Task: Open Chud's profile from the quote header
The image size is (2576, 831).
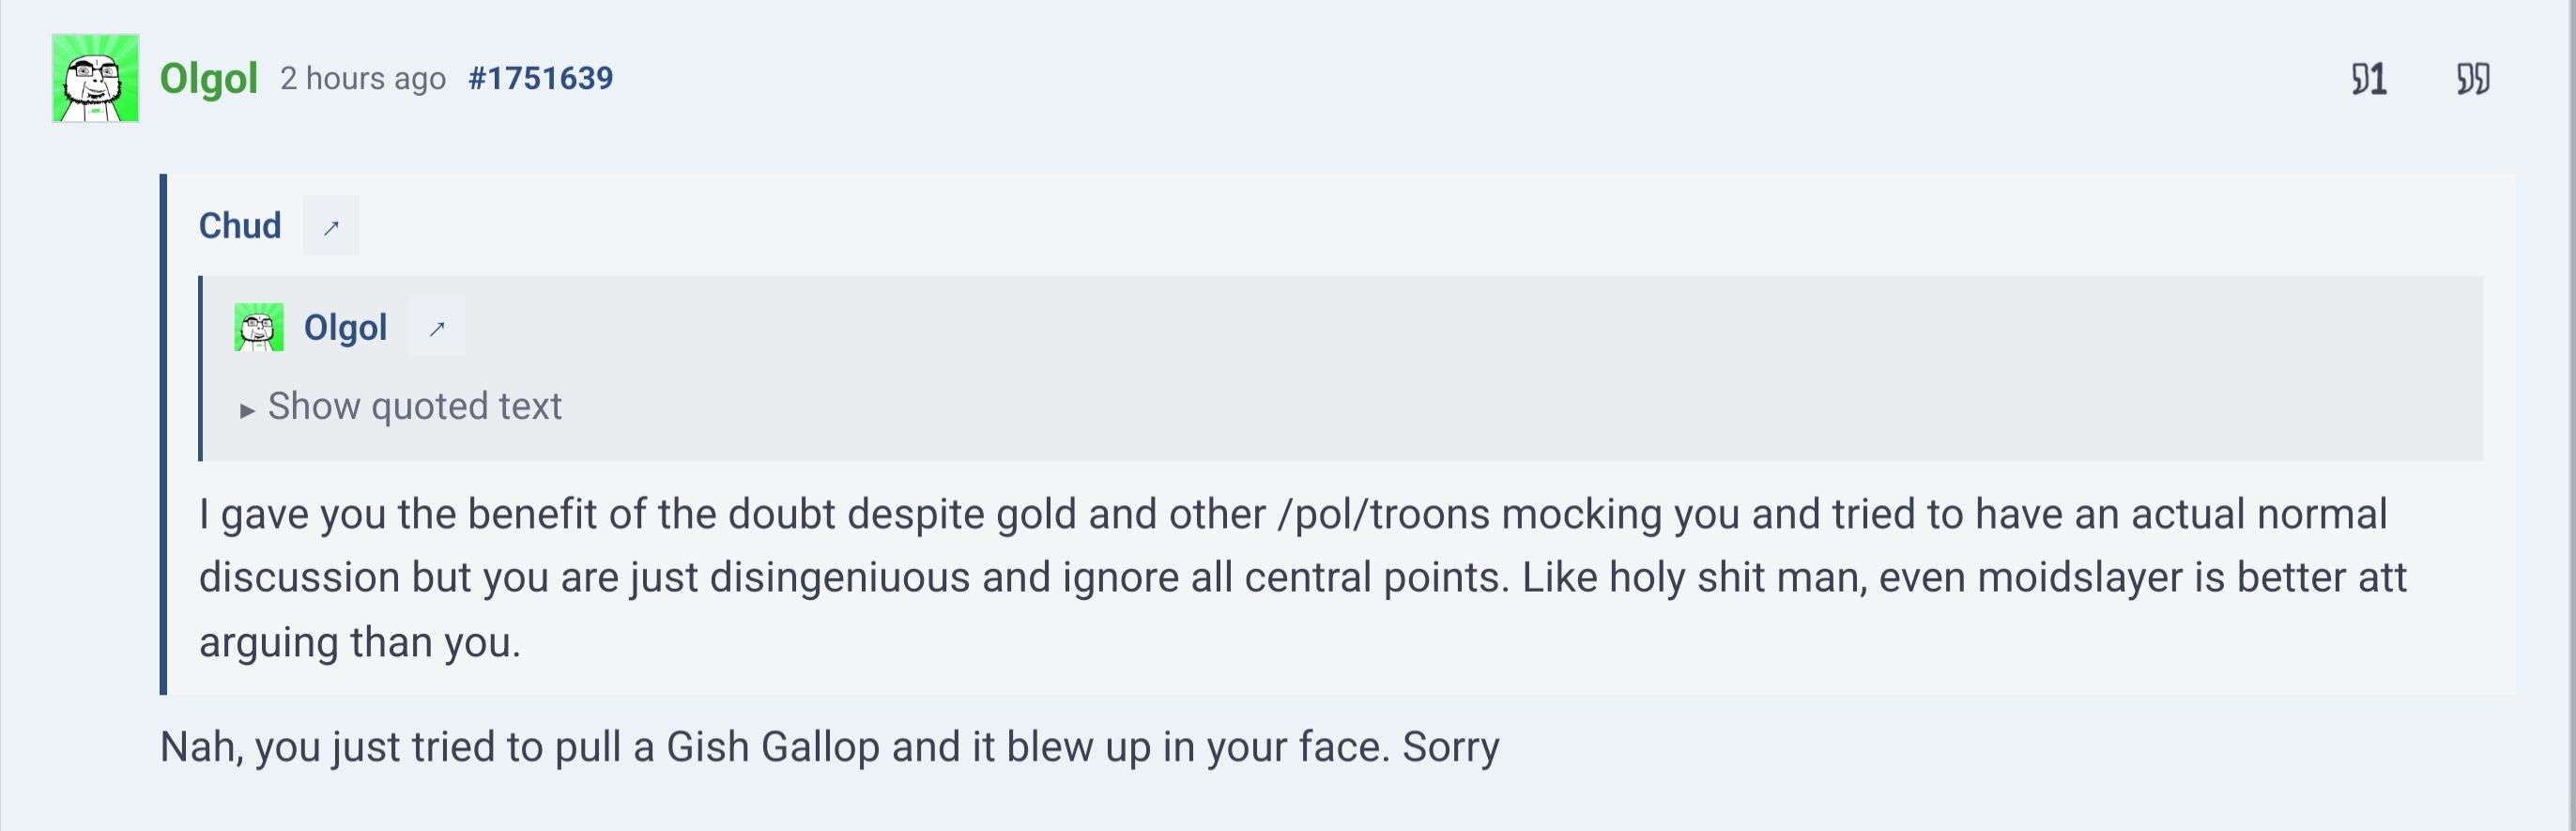Action: click(240, 226)
